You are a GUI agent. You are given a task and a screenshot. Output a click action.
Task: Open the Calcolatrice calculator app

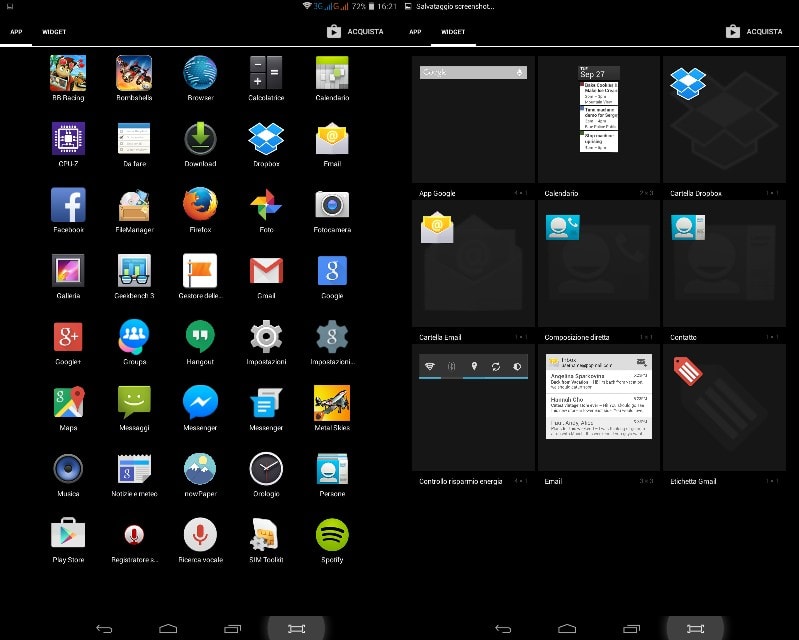266,73
